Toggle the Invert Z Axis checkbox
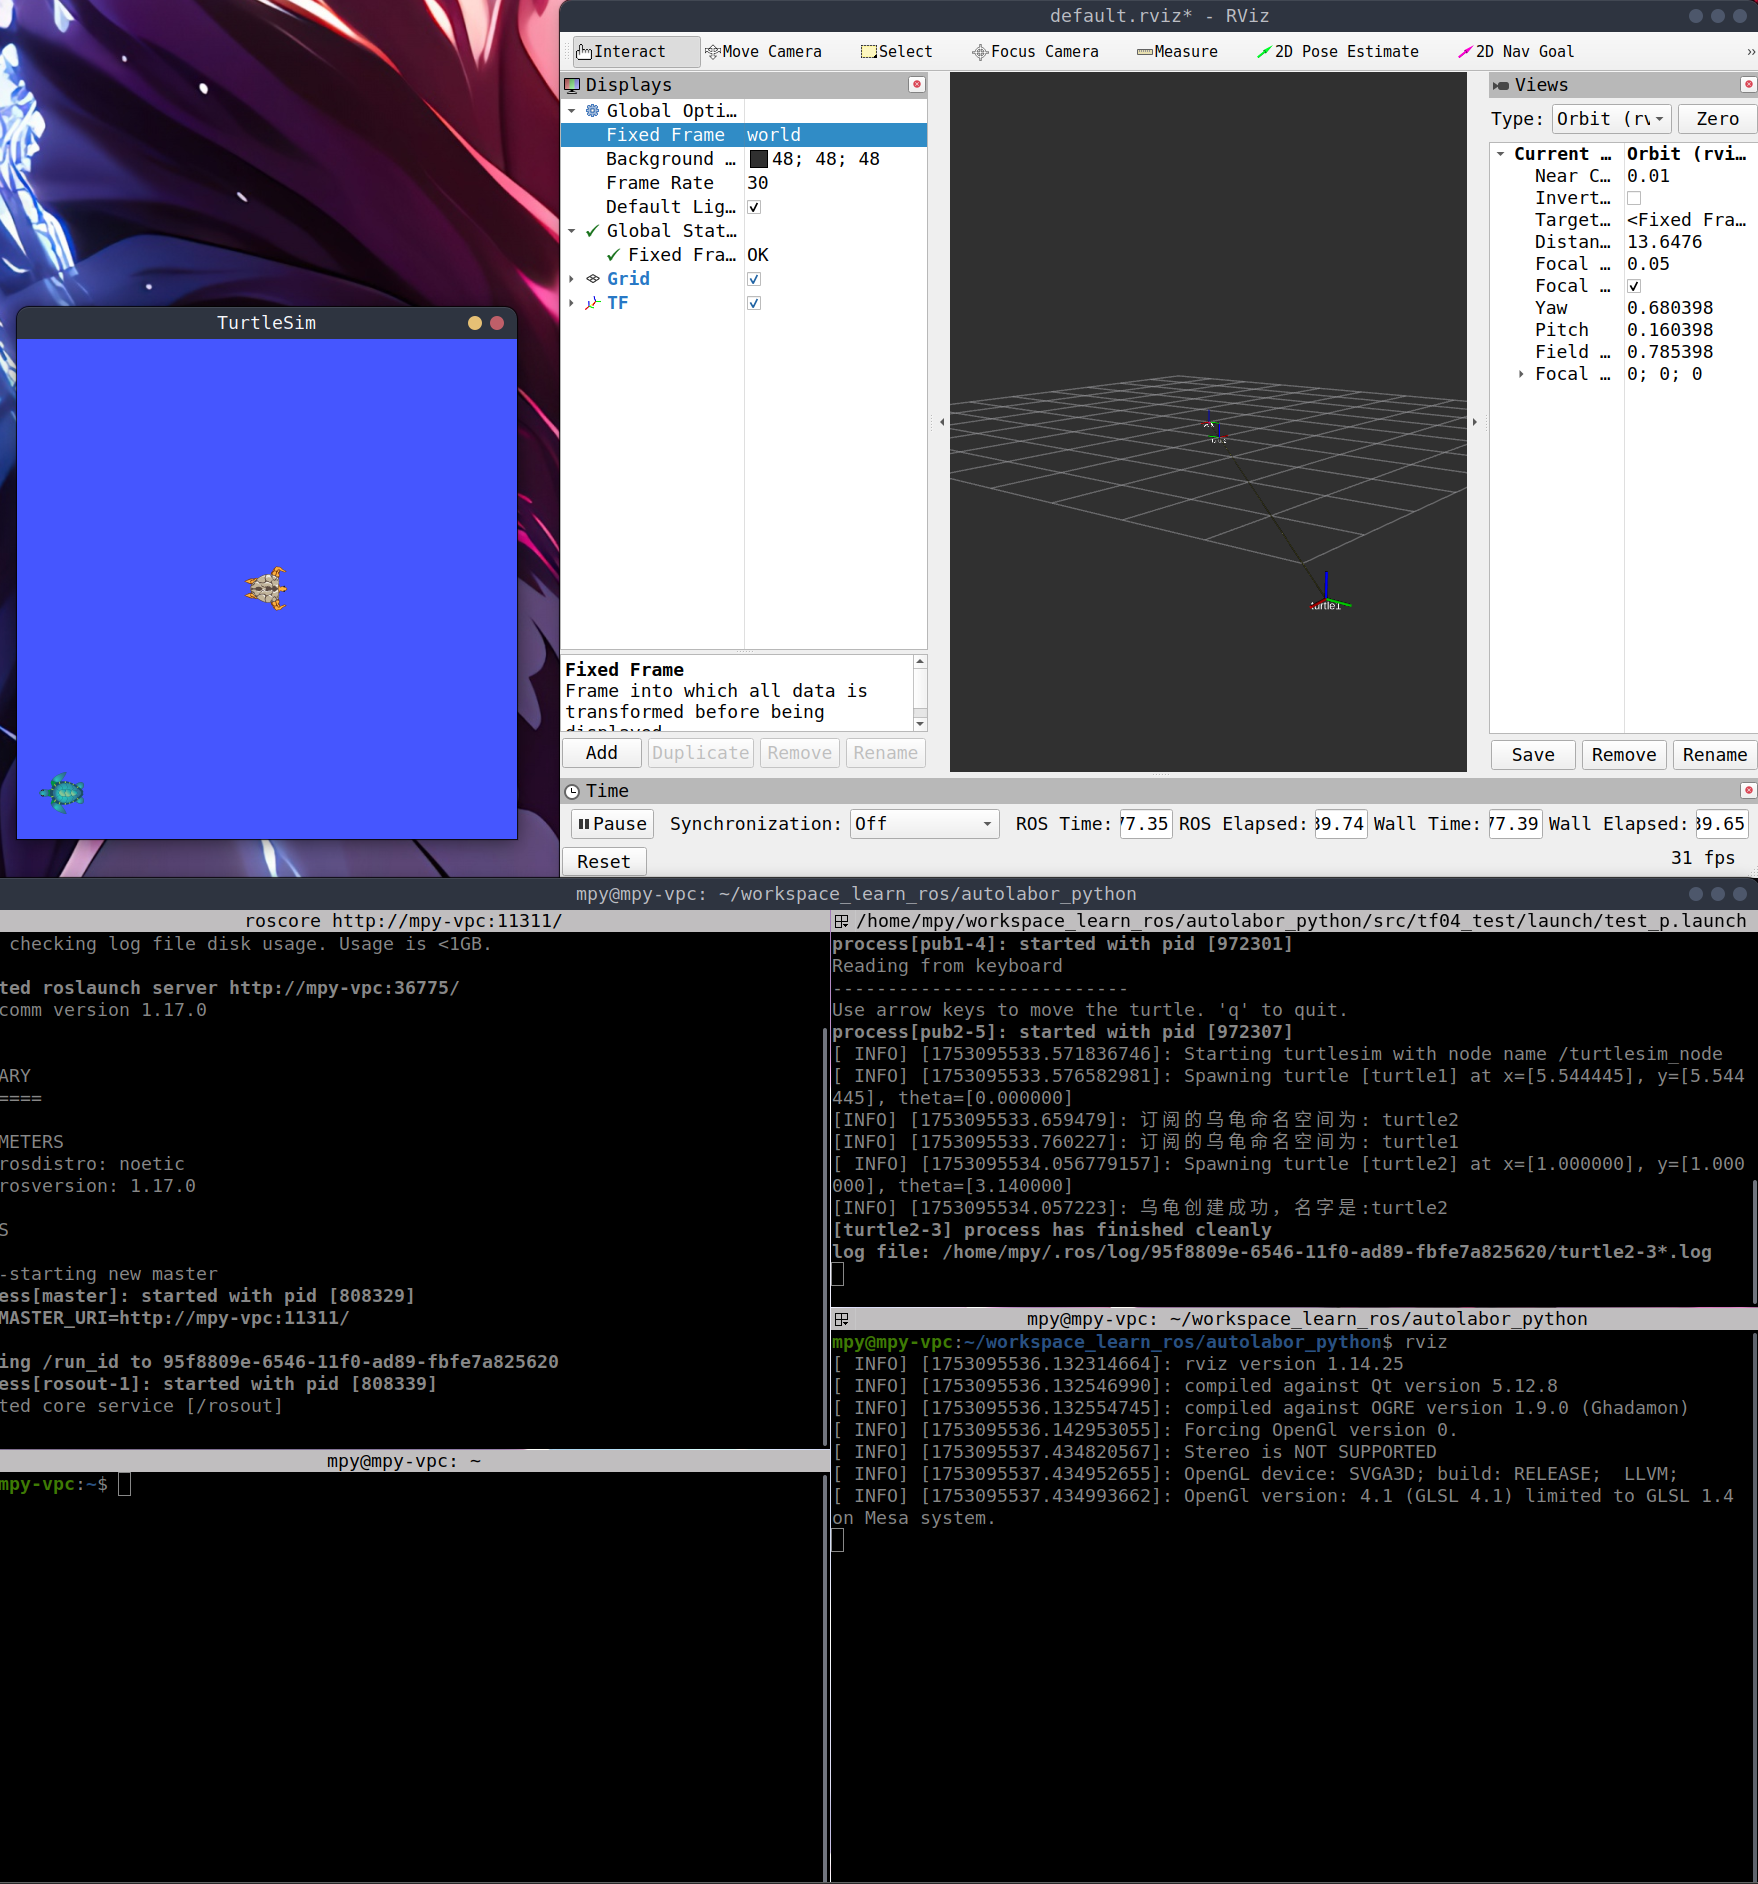Viewport: 1758px width, 1884px height. [1634, 198]
